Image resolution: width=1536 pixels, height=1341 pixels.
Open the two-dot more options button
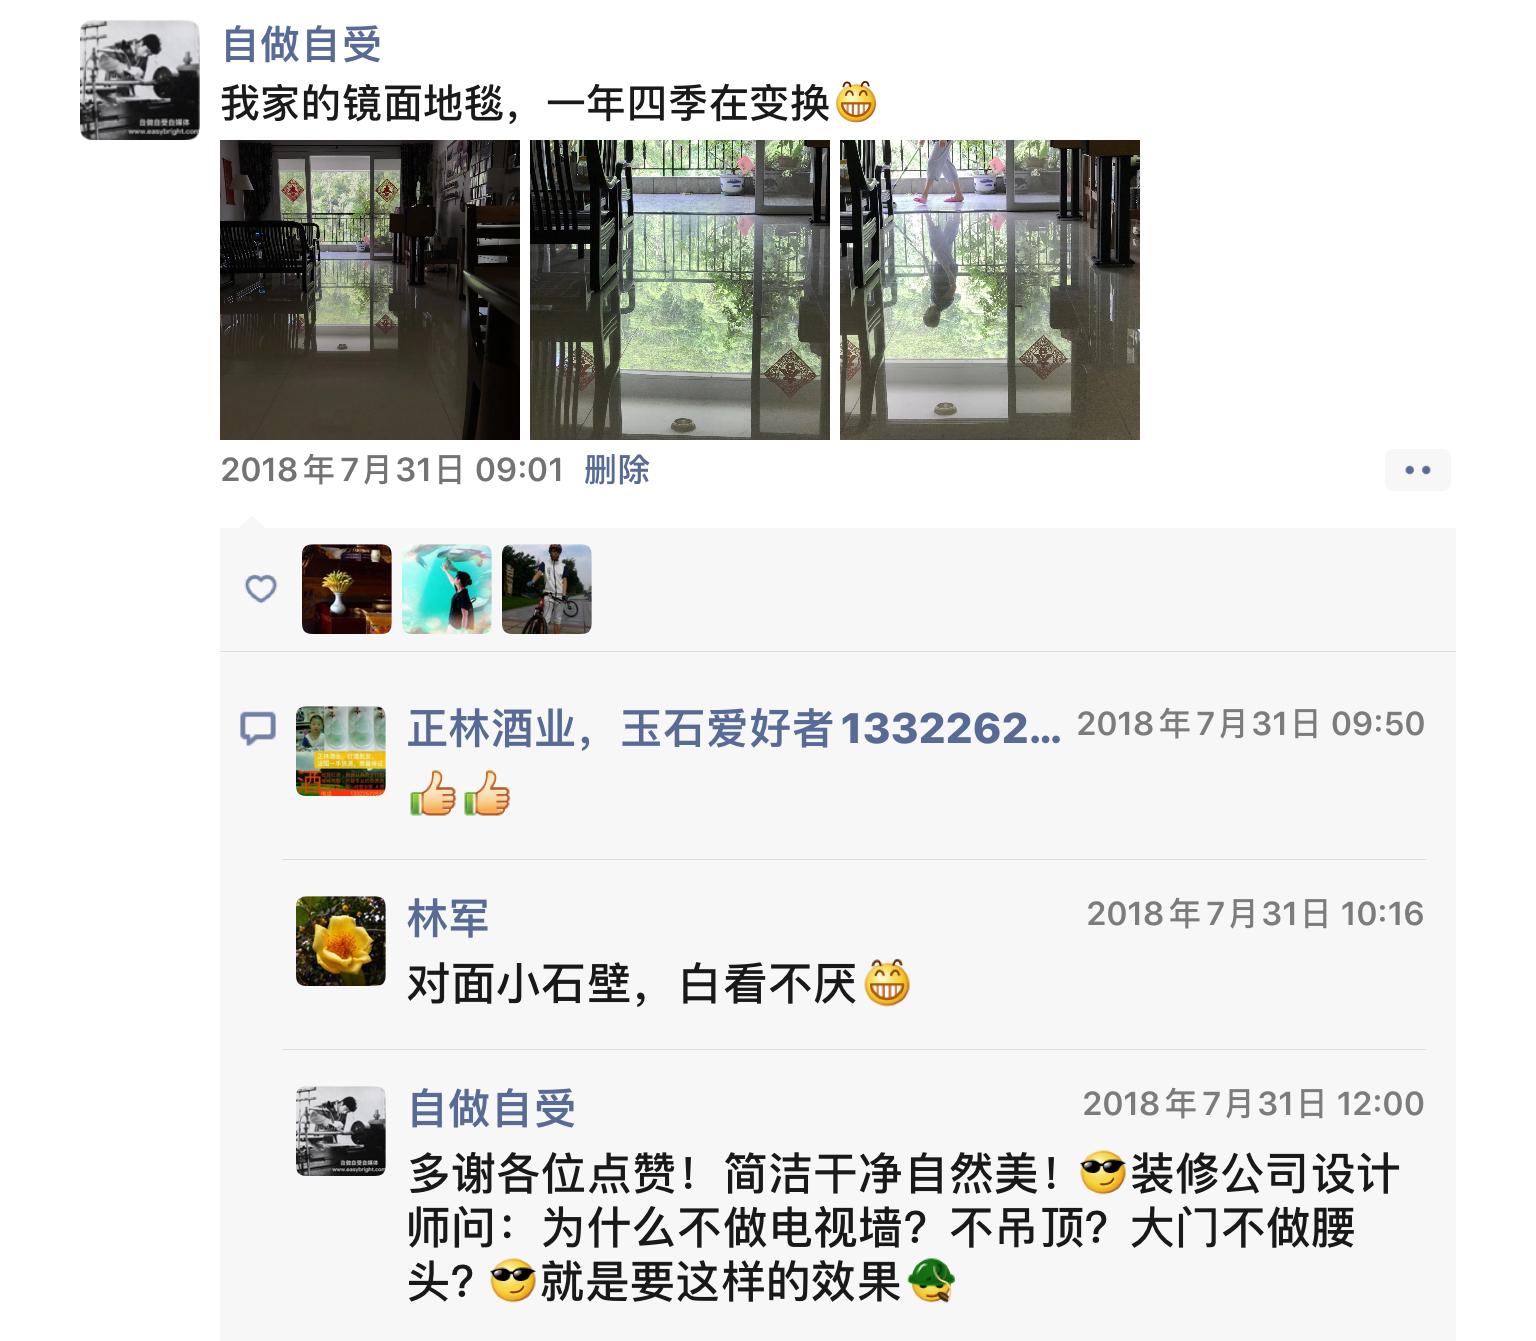click(x=1417, y=470)
